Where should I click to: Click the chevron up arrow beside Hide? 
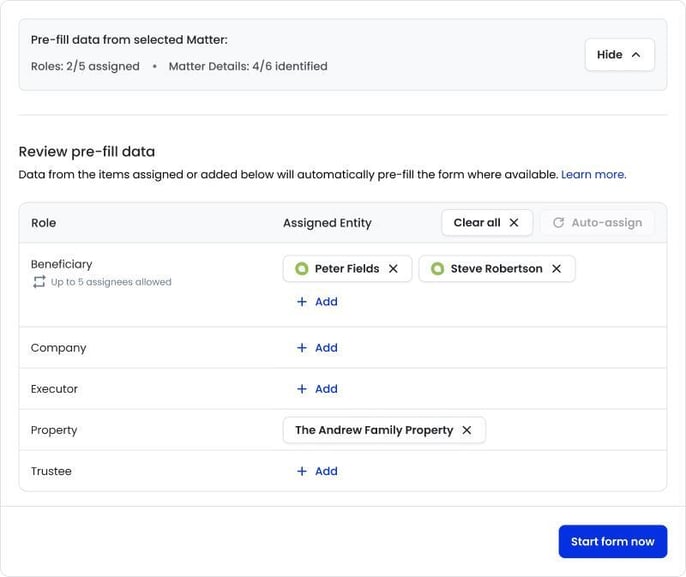click(635, 55)
